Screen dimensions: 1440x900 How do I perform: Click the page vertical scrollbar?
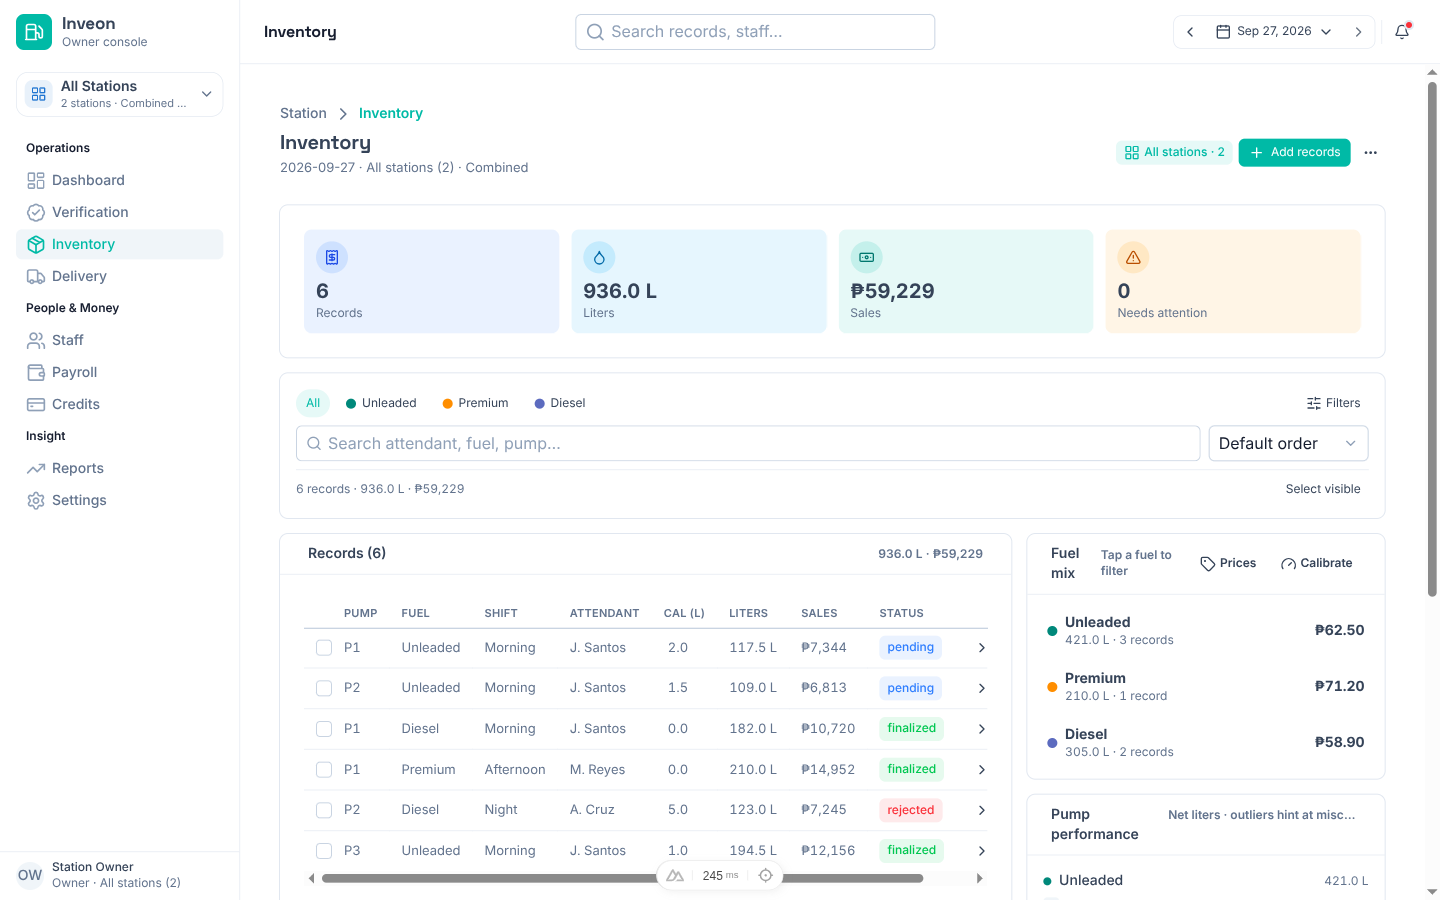(x=1432, y=340)
